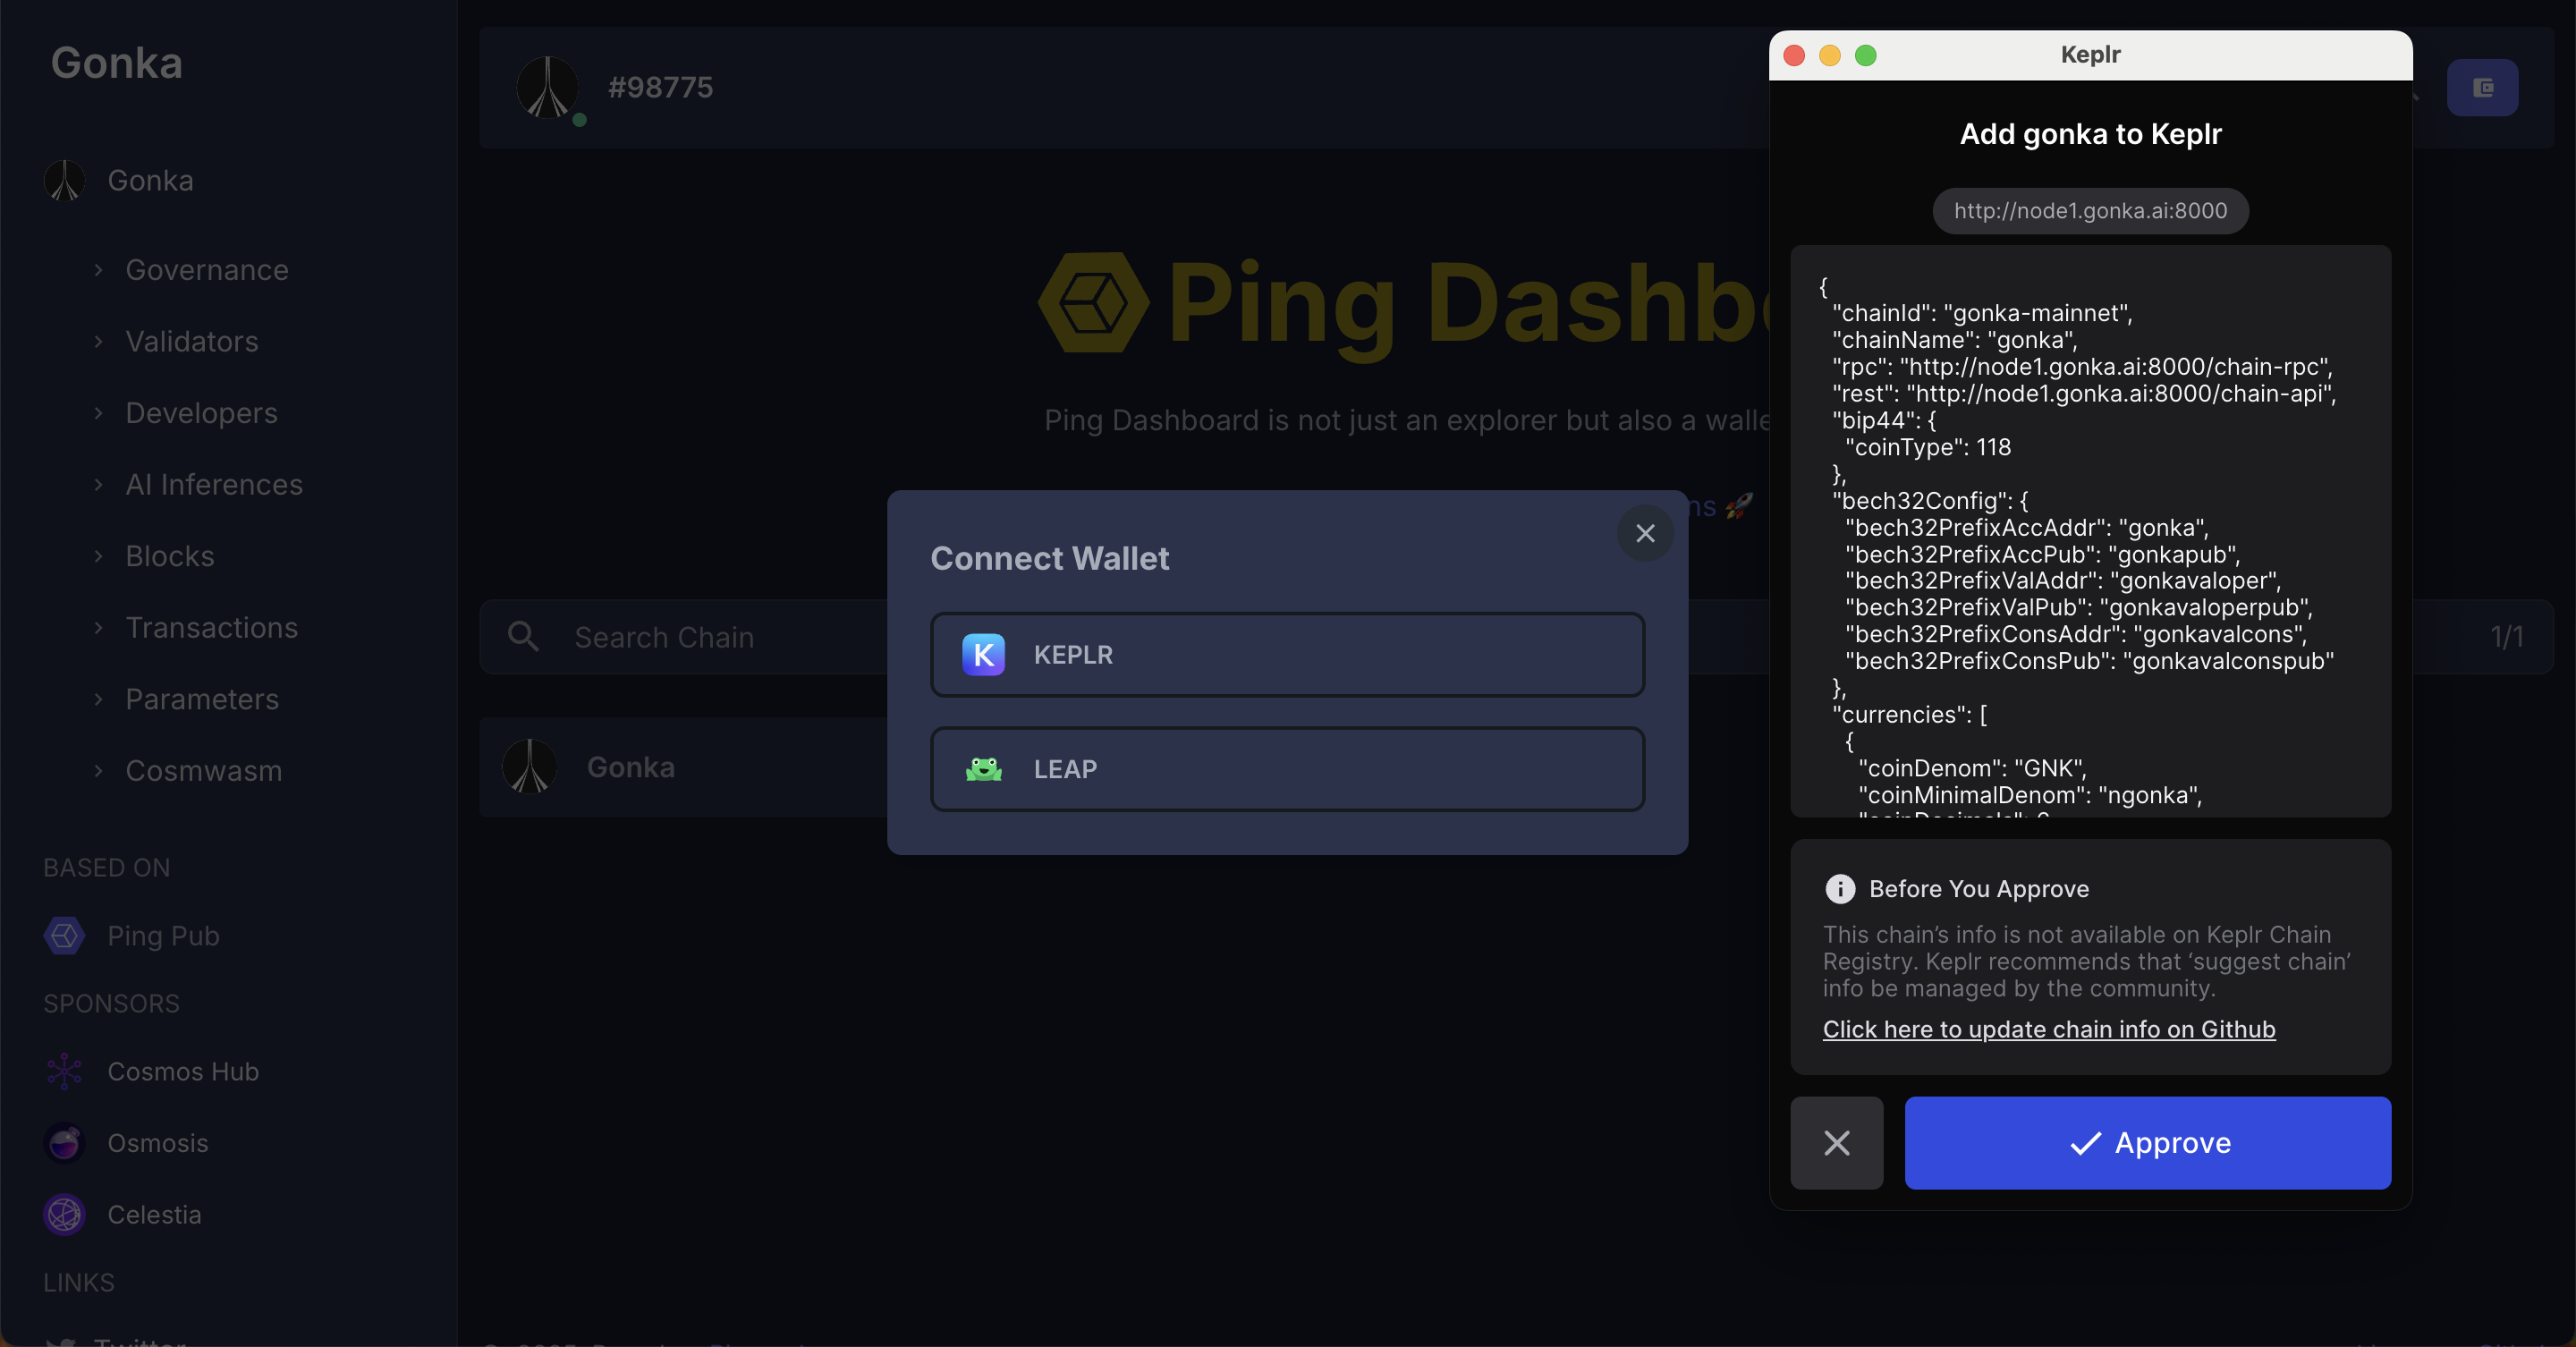2576x1347 pixels.
Task: Click the Celestia sponsor icon
Action: tap(64, 1215)
